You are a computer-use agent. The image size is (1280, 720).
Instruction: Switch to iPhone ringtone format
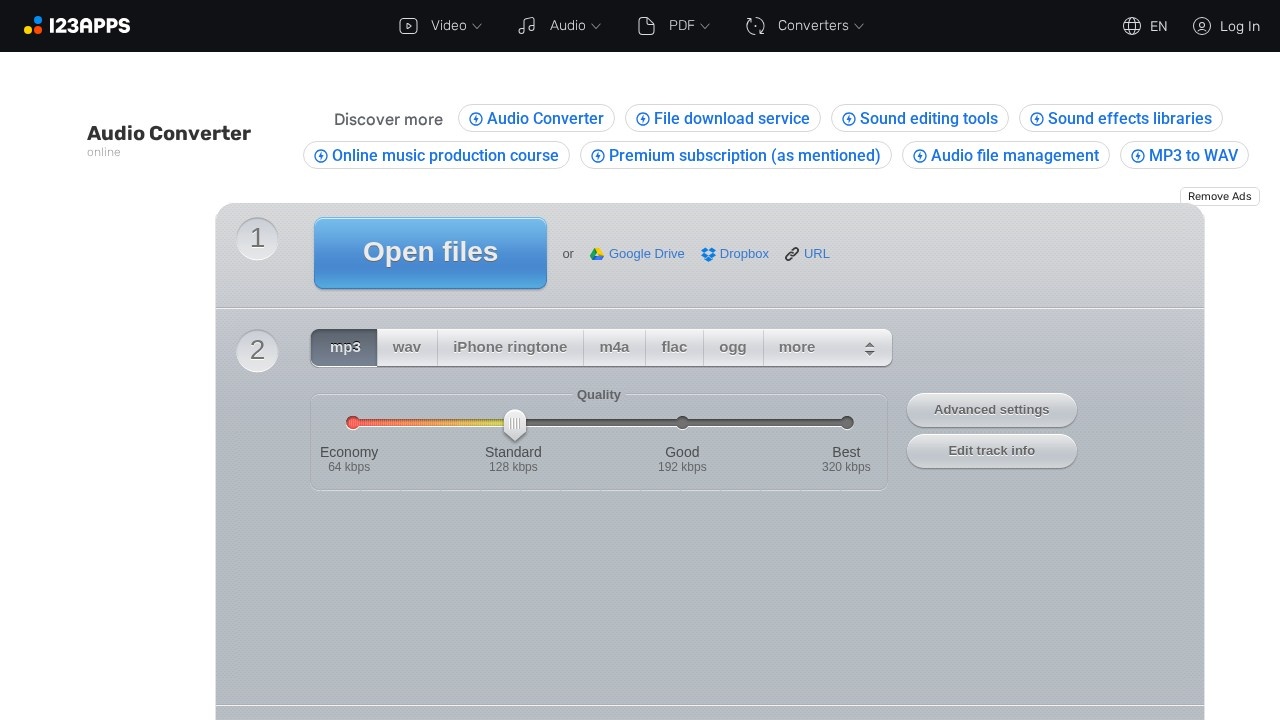[510, 347]
